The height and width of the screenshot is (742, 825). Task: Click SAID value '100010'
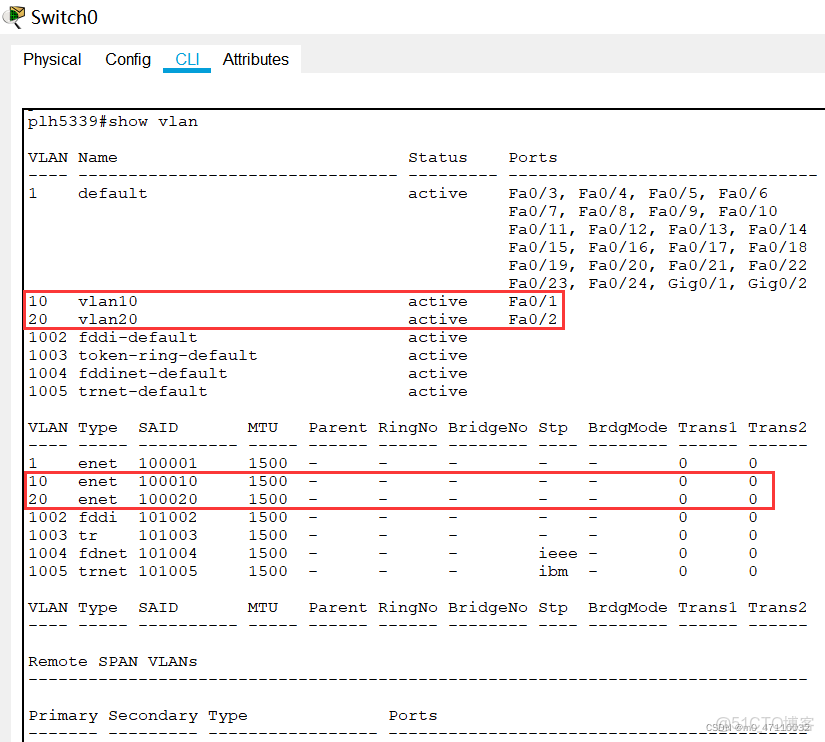(x=168, y=481)
